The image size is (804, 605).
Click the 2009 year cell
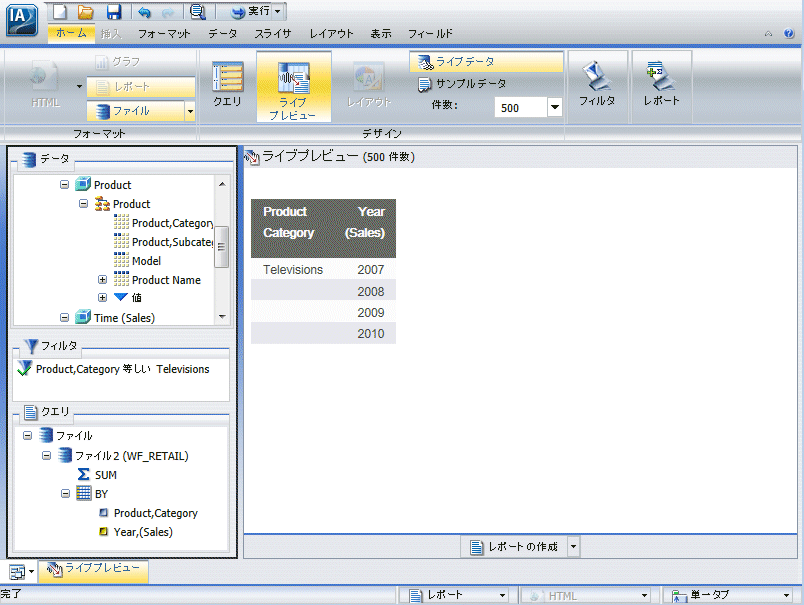coord(371,313)
